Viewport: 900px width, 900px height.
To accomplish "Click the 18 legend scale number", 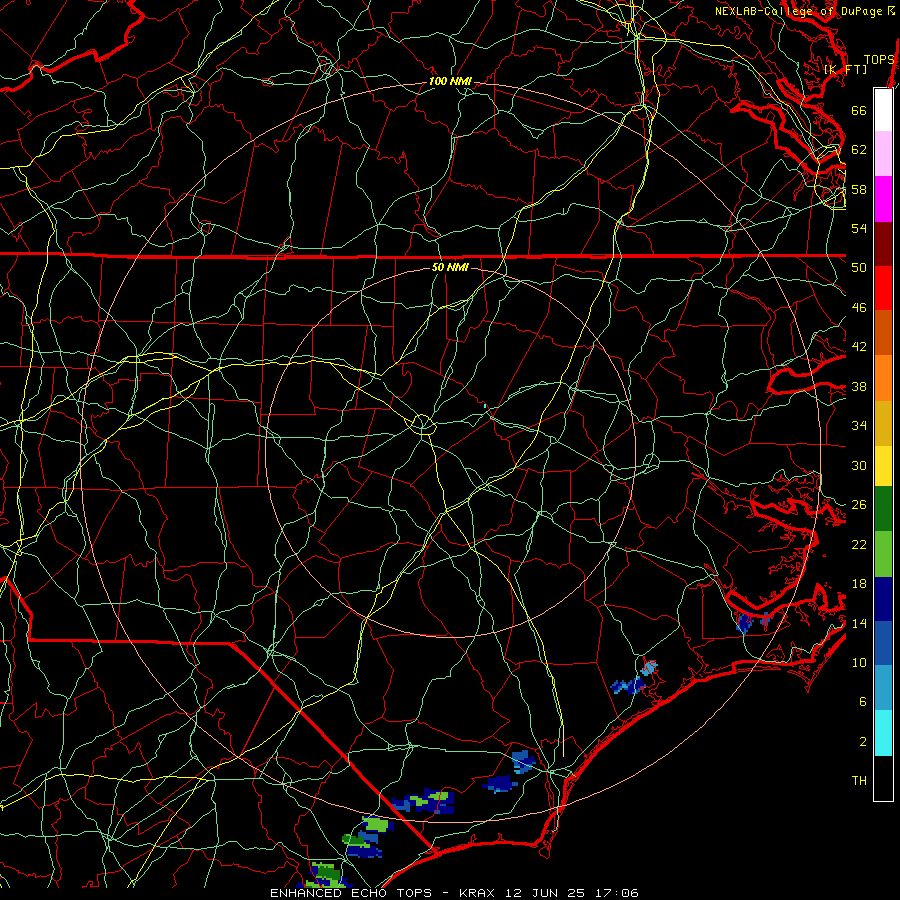I will (859, 584).
